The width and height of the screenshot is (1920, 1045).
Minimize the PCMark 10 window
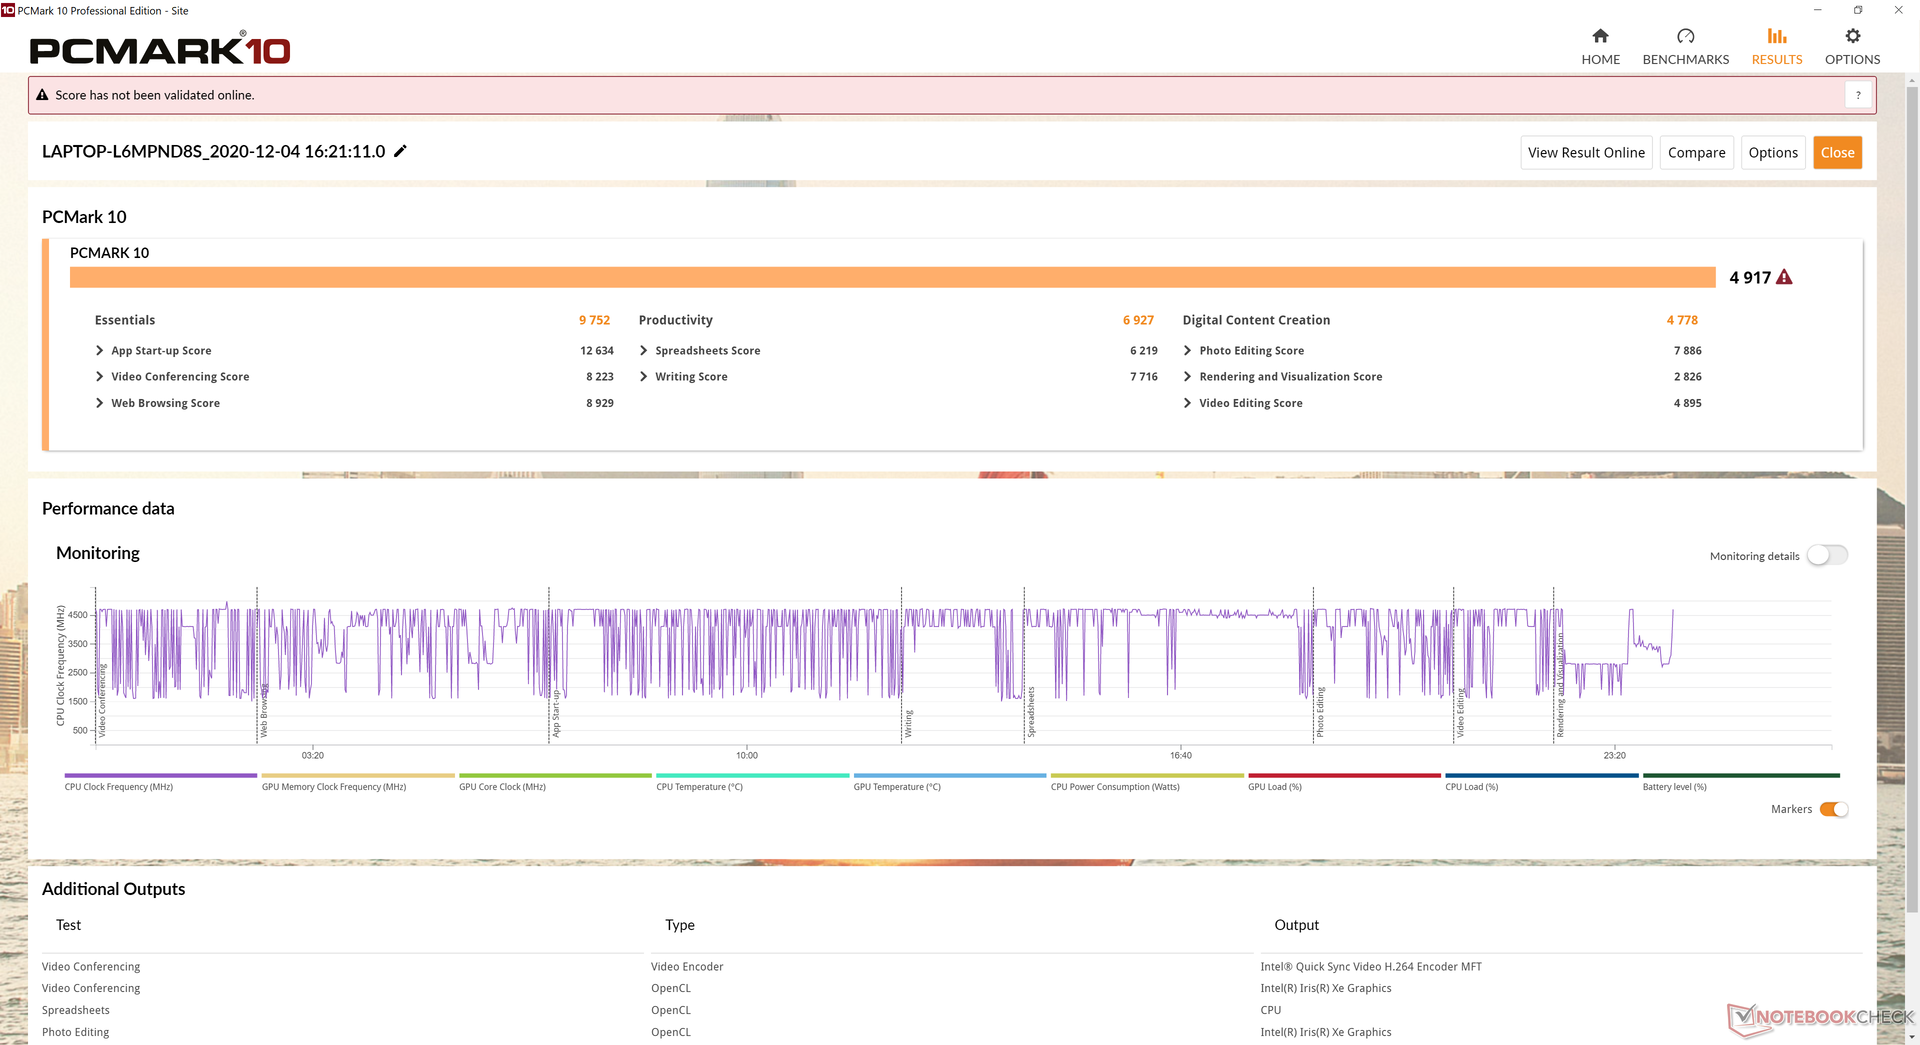1818,10
